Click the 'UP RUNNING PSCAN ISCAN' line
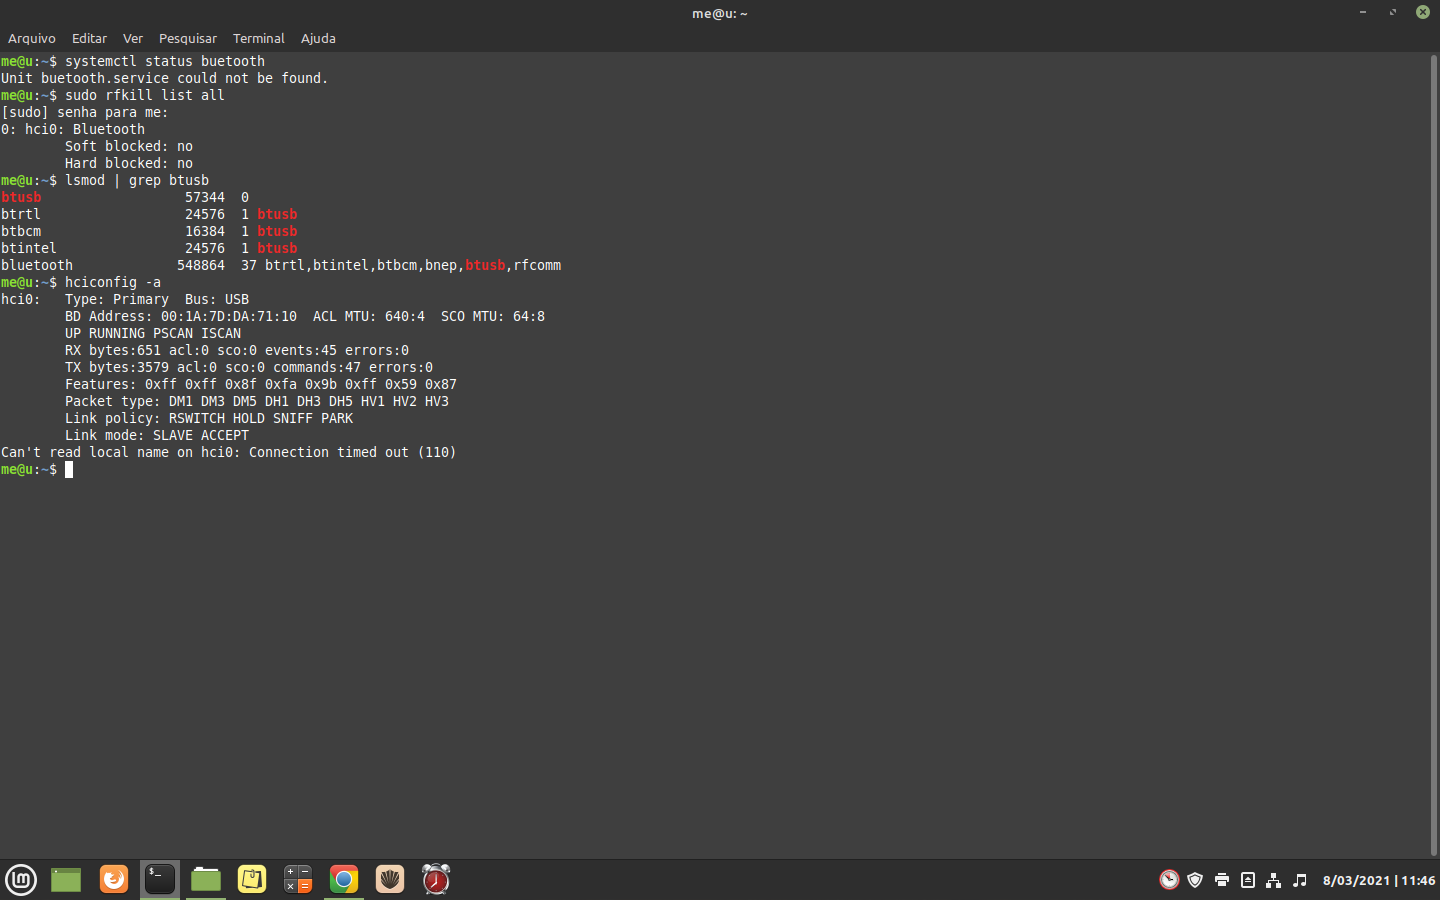1440x900 pixels. (x=153, y=333)
